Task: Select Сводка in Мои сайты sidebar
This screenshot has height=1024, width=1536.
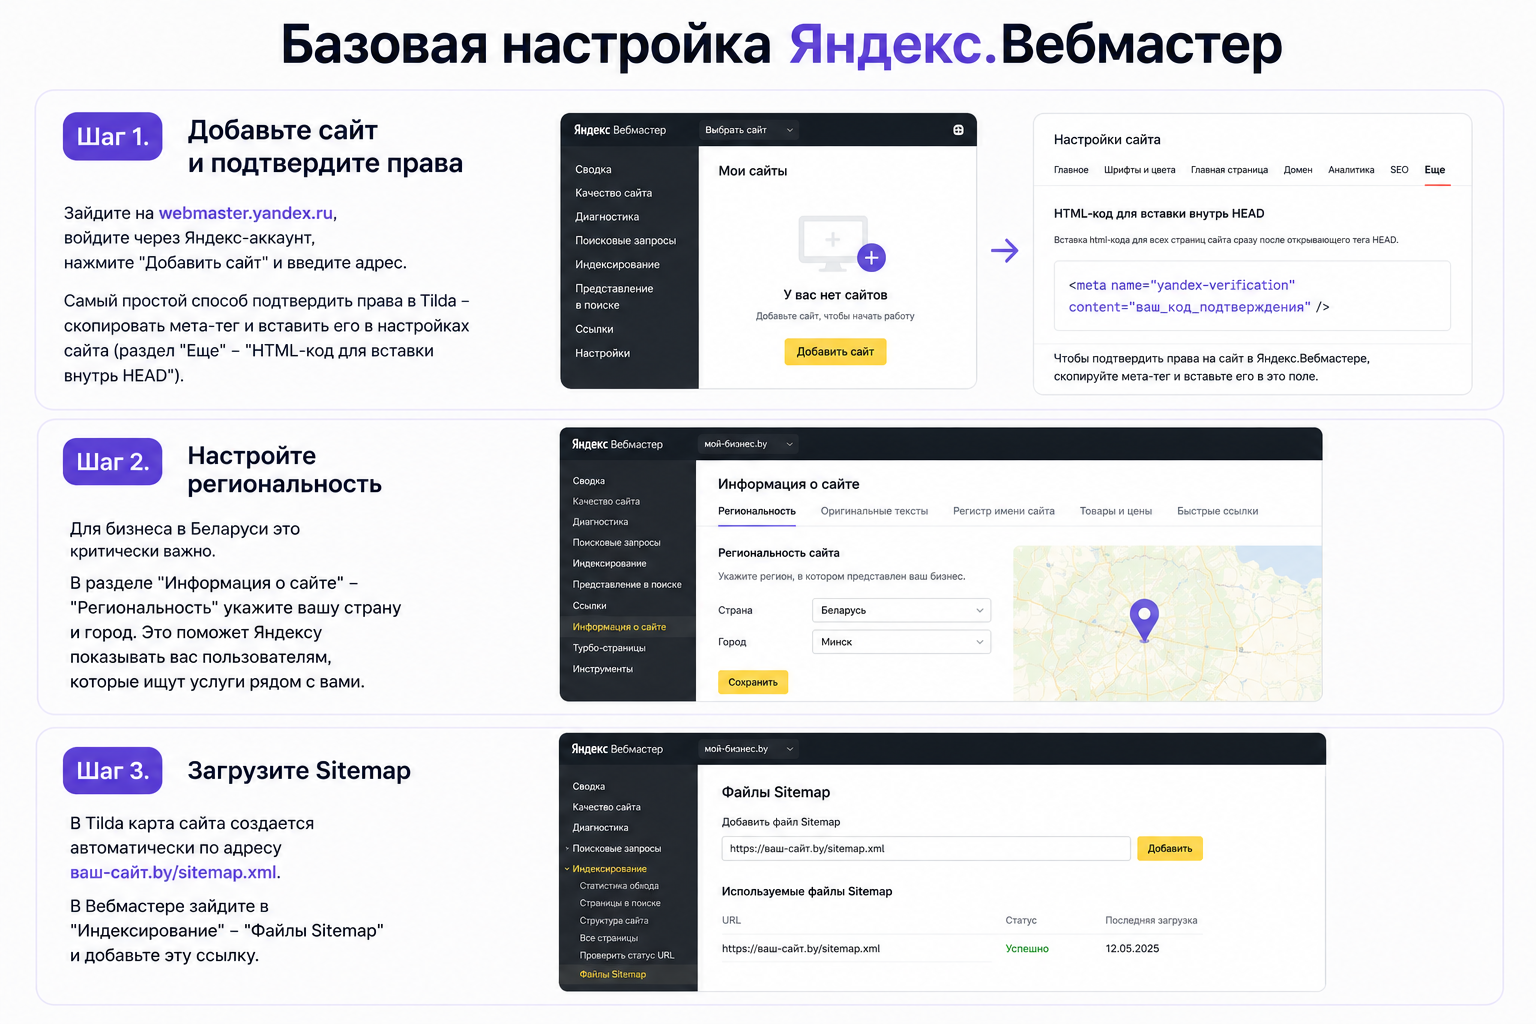Action: [x=593, y=170]
